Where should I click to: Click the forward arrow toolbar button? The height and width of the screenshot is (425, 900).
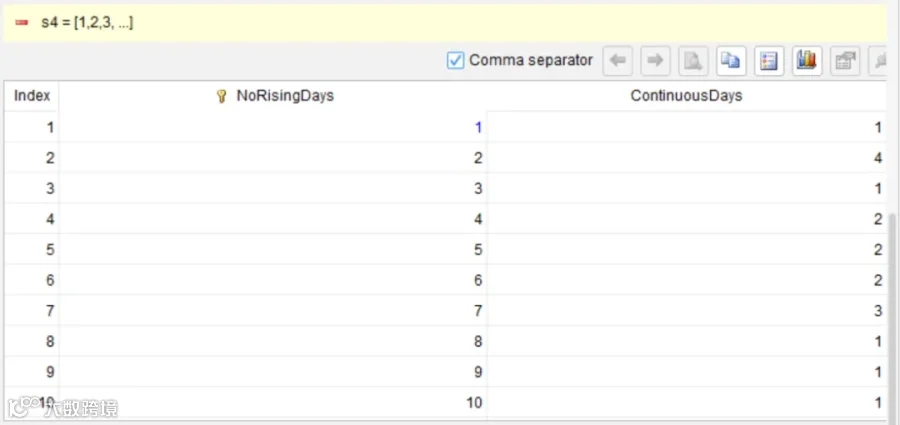[655, 61]
